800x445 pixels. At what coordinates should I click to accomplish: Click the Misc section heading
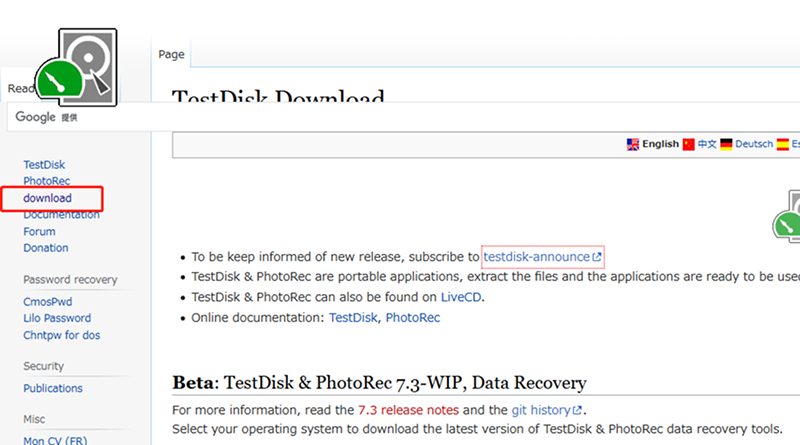point(34,419)
